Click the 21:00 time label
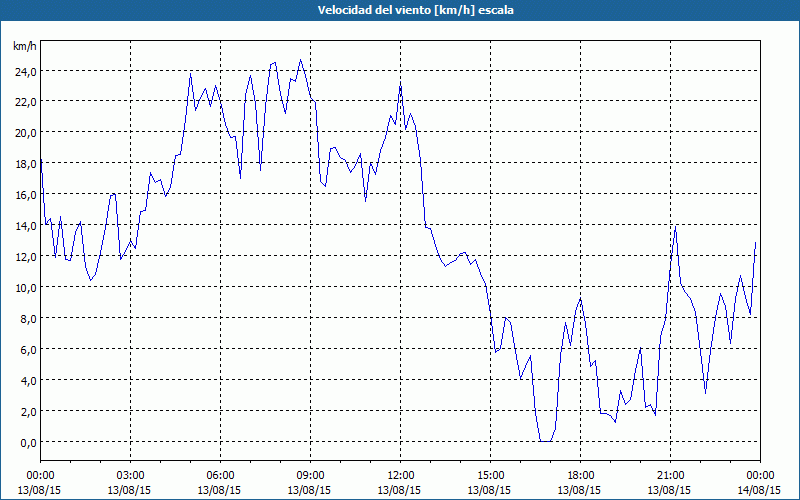 tap(670, 476)
